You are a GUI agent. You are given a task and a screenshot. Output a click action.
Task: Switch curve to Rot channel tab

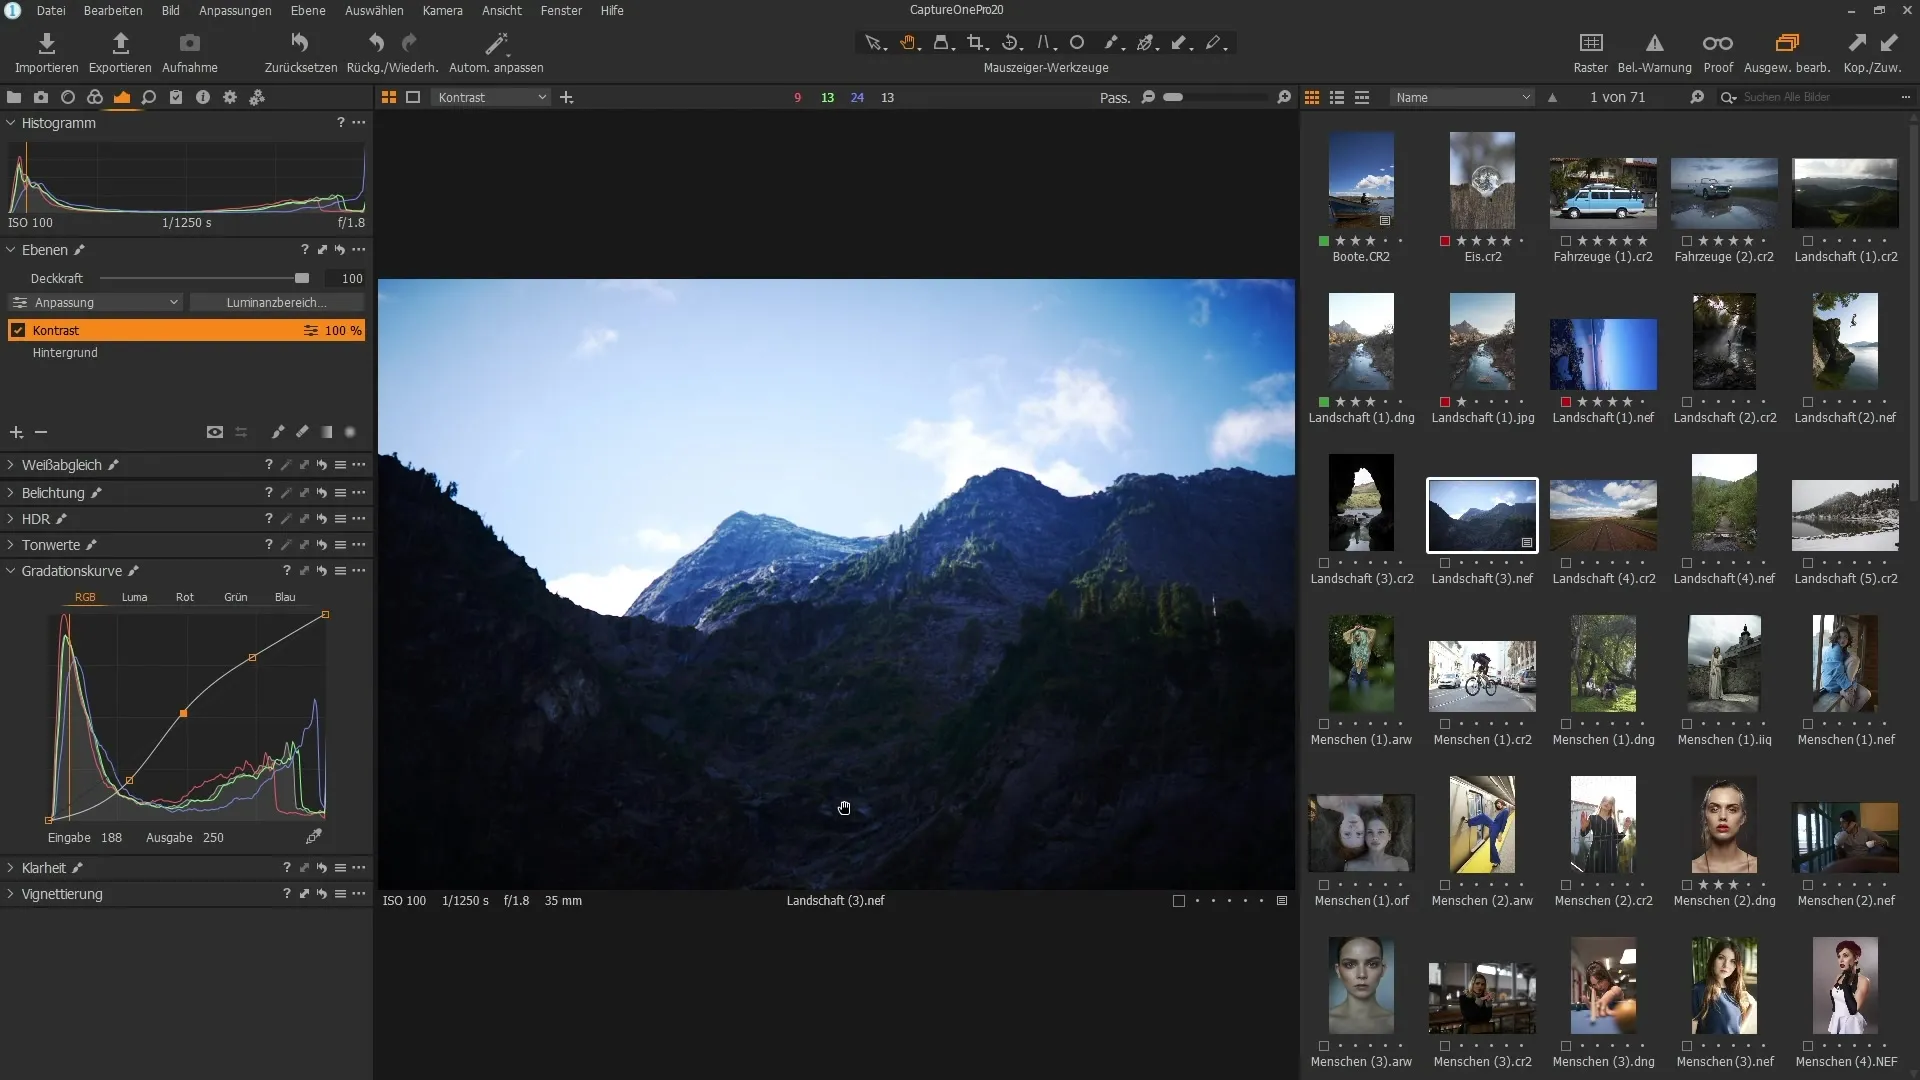point(185,597)
